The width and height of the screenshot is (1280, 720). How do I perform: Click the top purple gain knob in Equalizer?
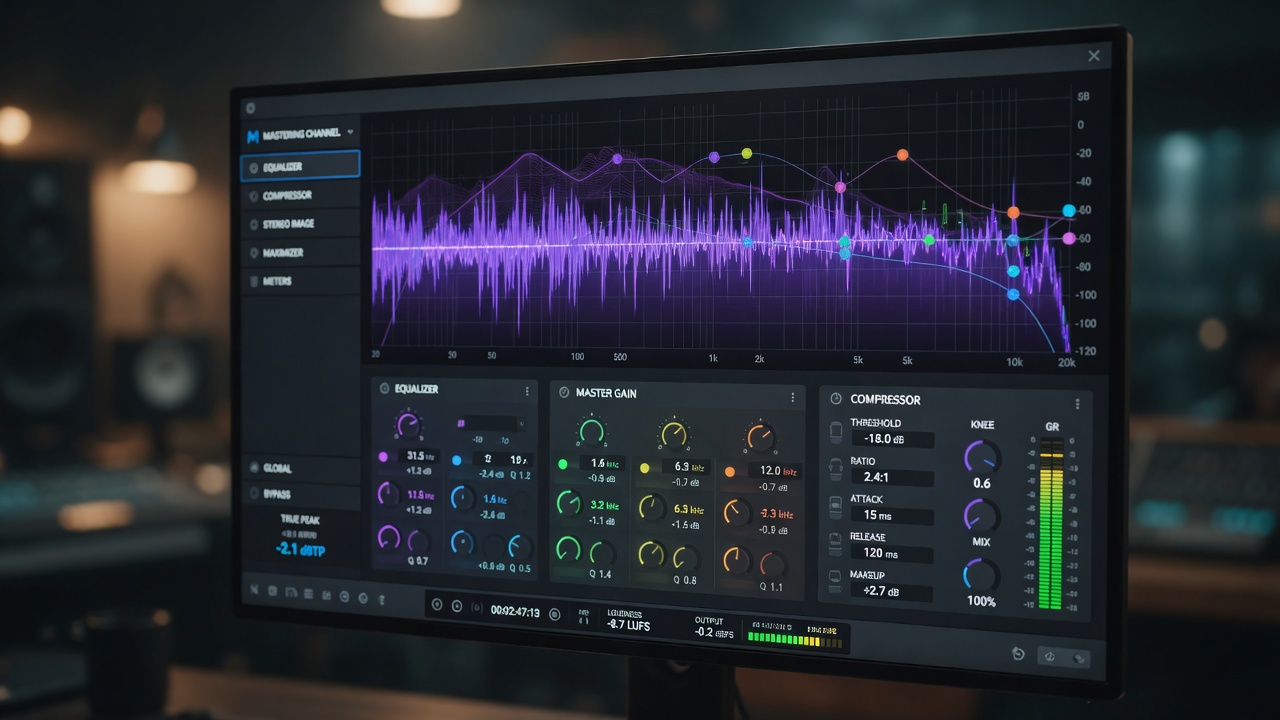point(408,425)
